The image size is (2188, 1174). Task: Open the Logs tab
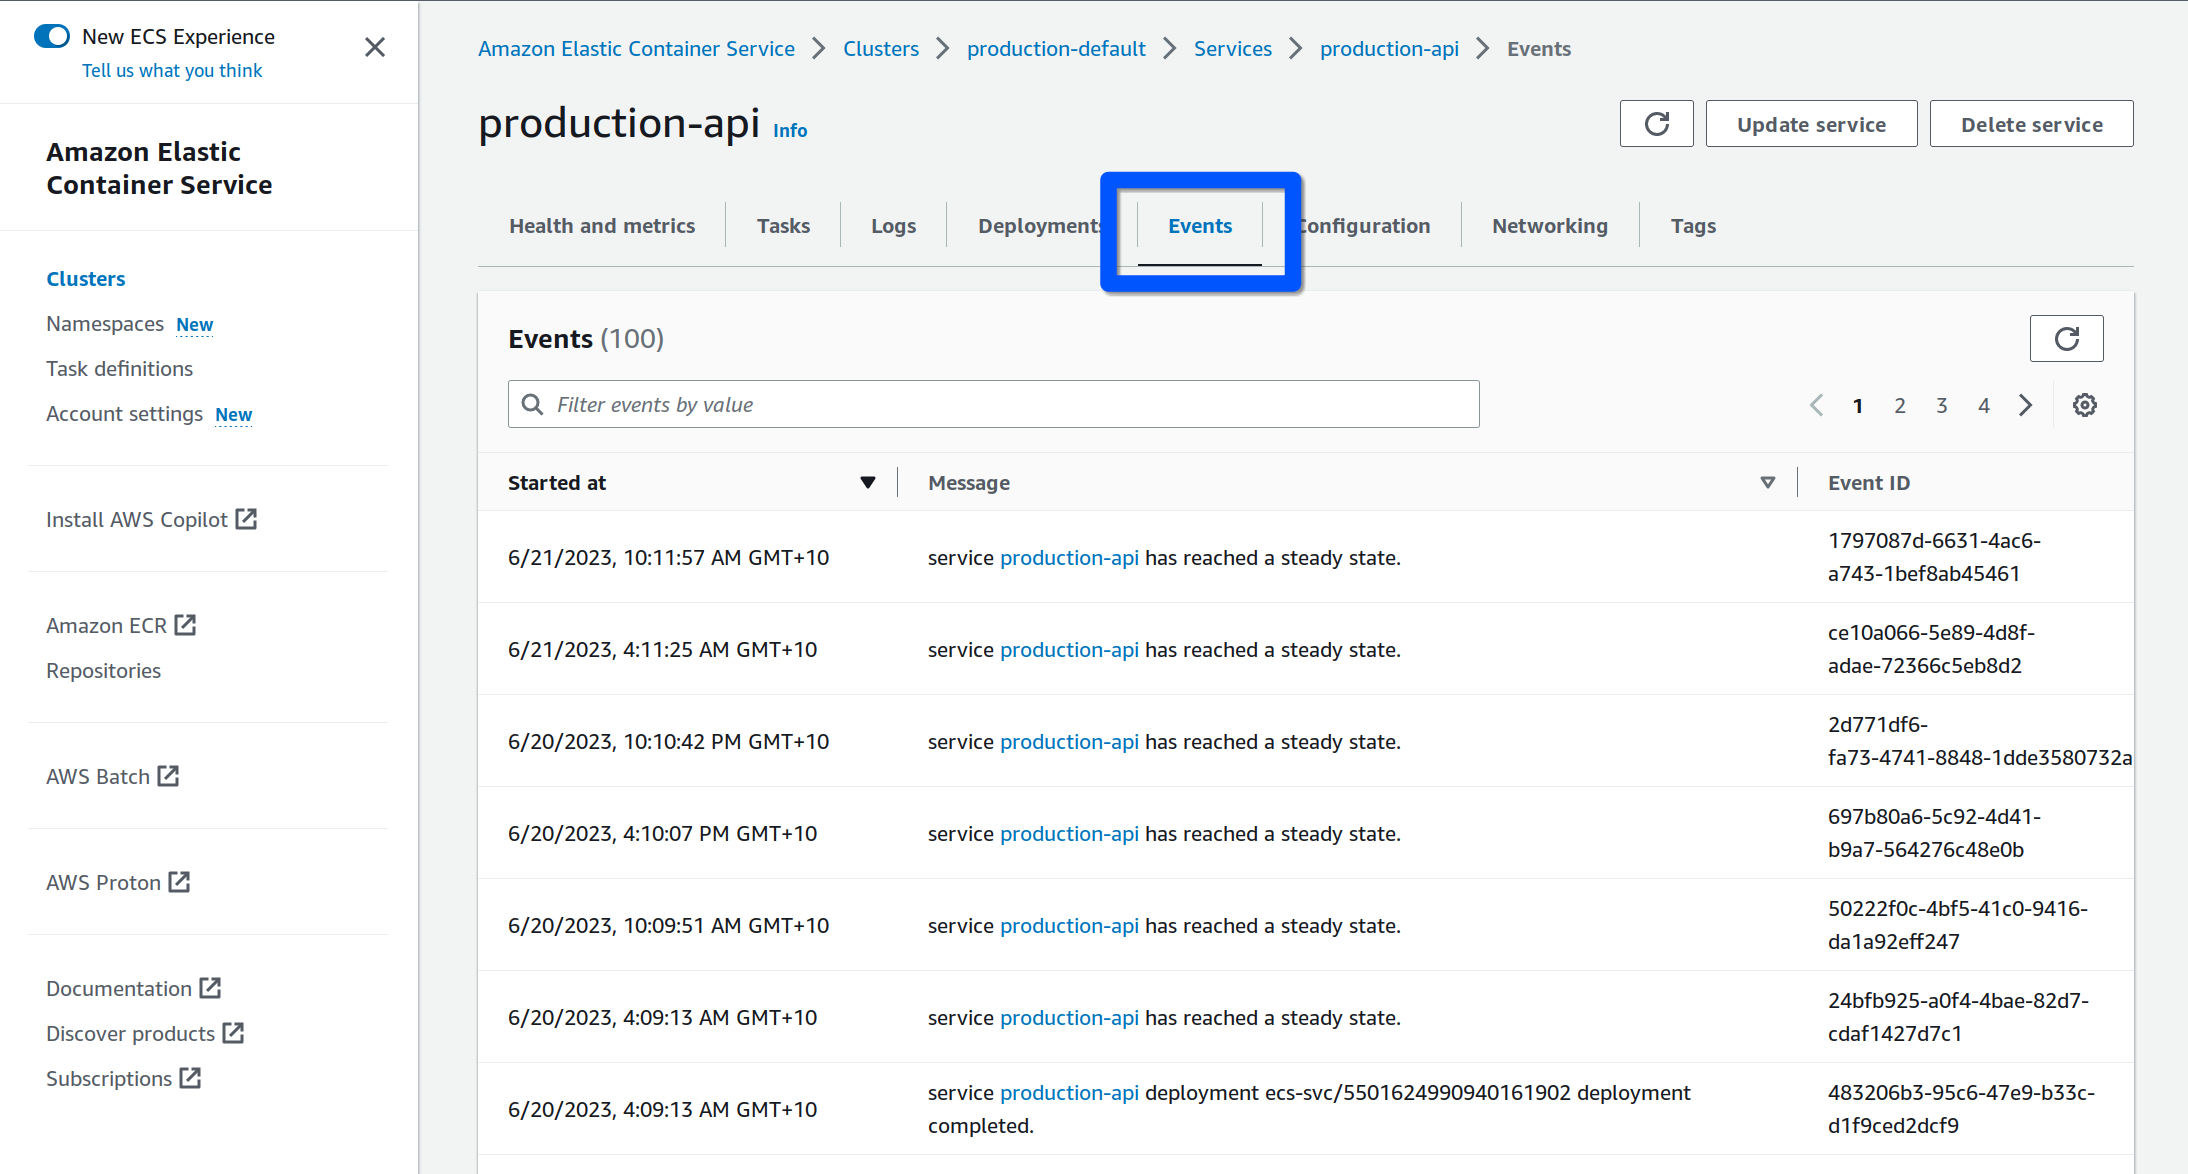tap(893, 226)
